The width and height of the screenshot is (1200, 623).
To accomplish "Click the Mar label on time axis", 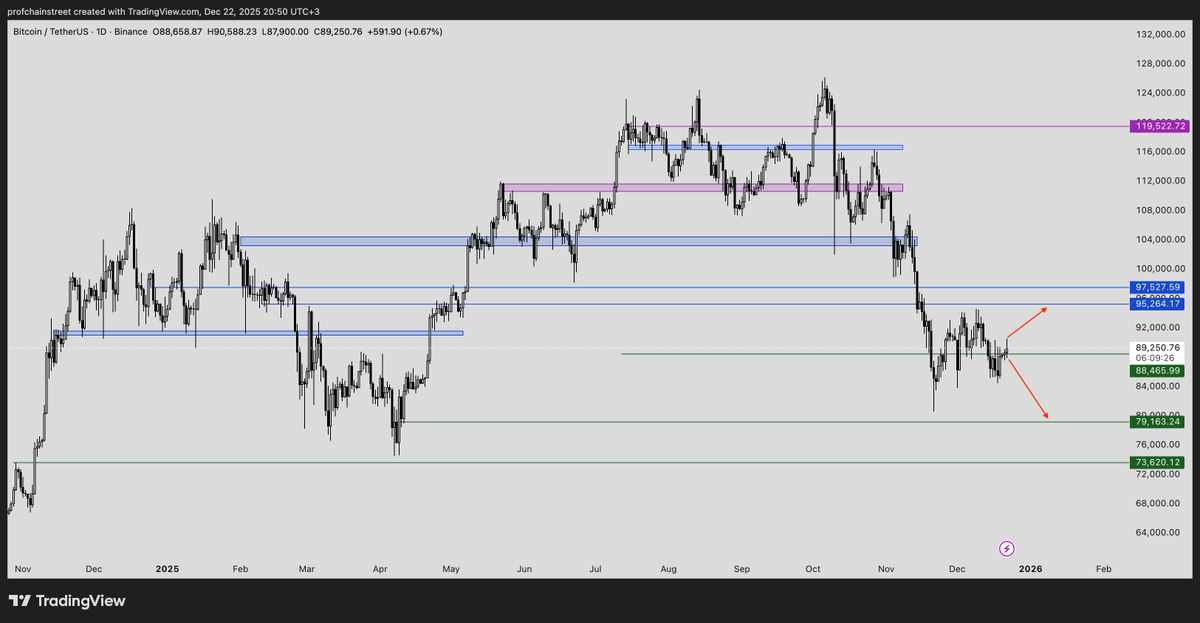I will point(307,569).
